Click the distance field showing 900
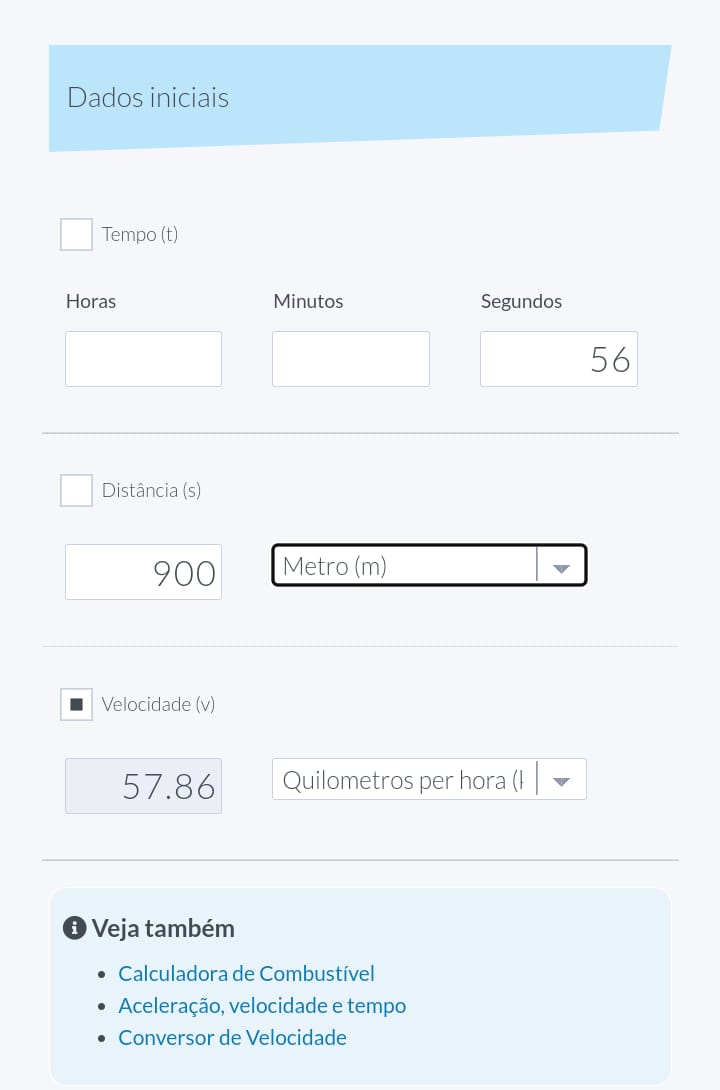The image size is (720, 1090). 143,572
